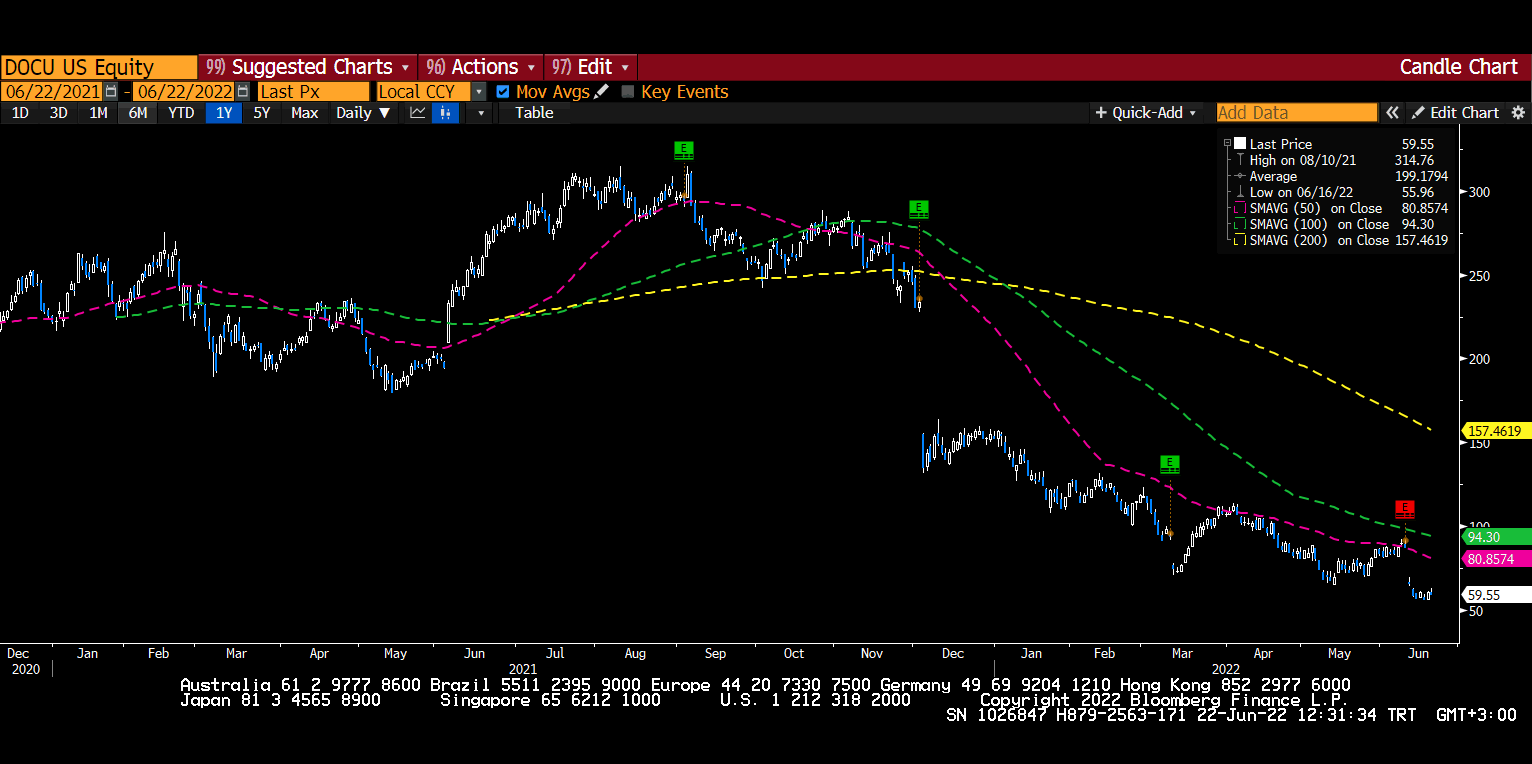This screenshot has height=764, width=1532.
Task: Click the green earnings marker in March 2022
Action: point(1170,463)
